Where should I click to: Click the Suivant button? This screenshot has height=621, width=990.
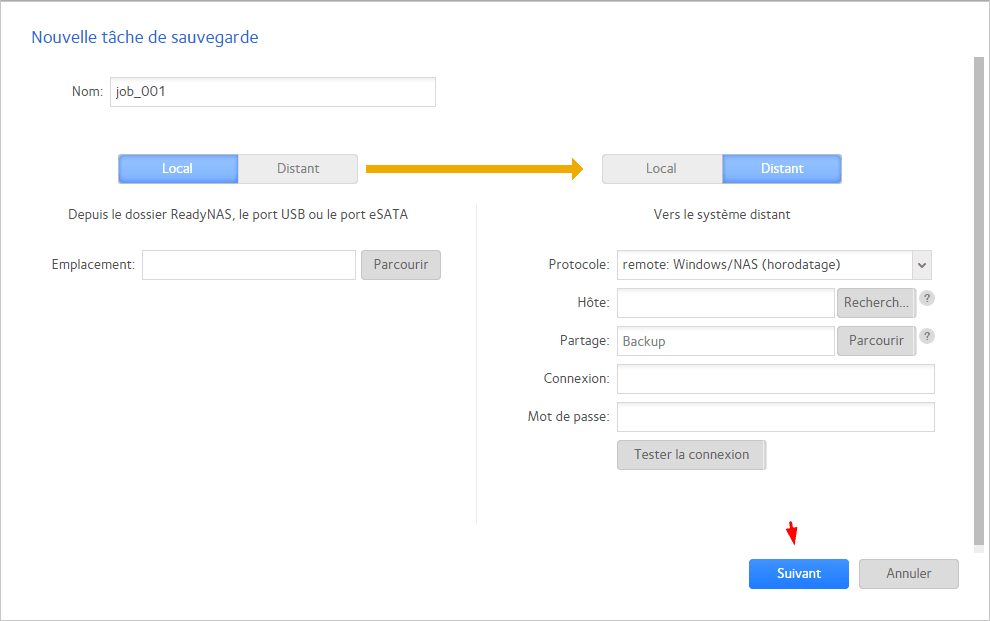click(x=799, y=574)
